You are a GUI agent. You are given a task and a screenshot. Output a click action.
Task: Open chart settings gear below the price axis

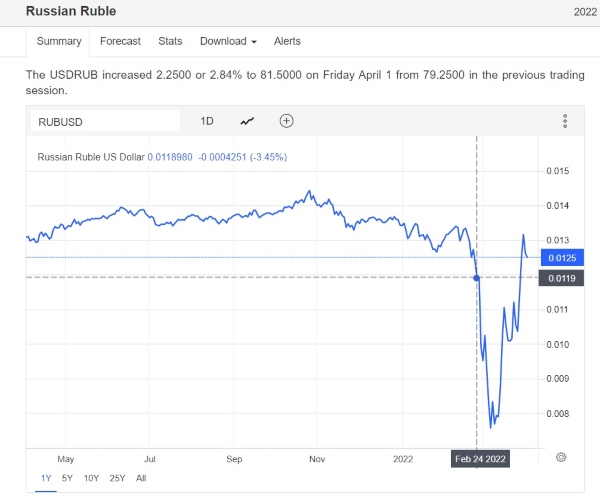pyautogui.click(x=561, y=457)
